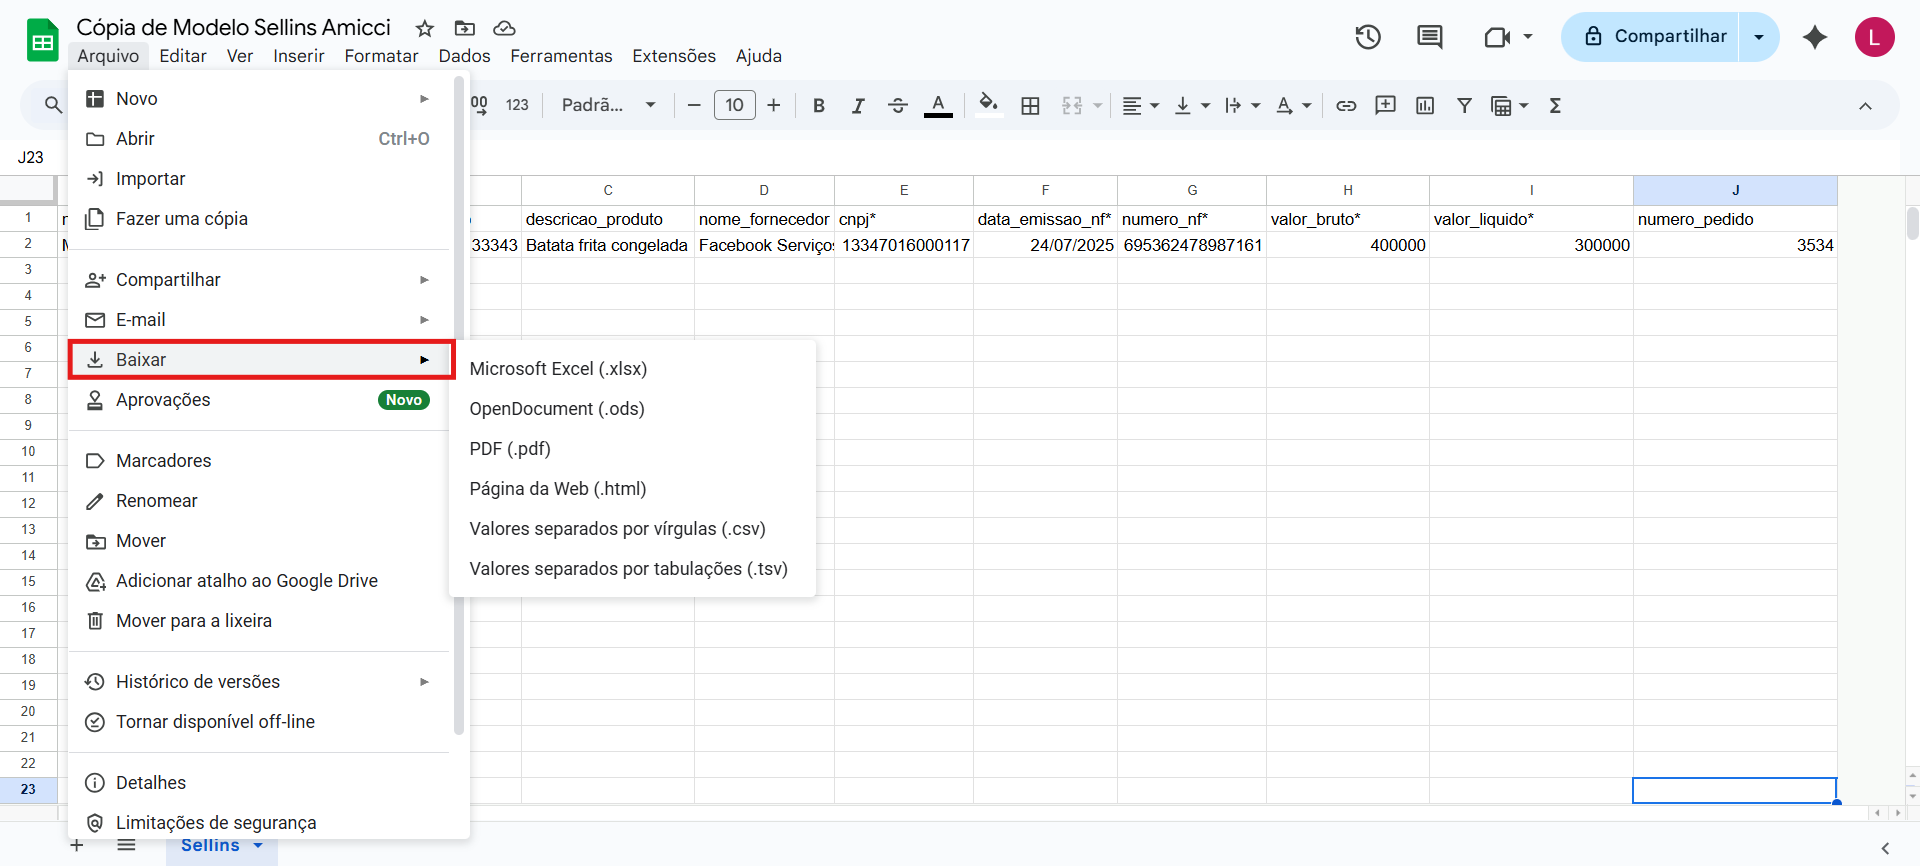Open the comments panel icon
Screen dimensions: 1920x866
coord(1429,37)
